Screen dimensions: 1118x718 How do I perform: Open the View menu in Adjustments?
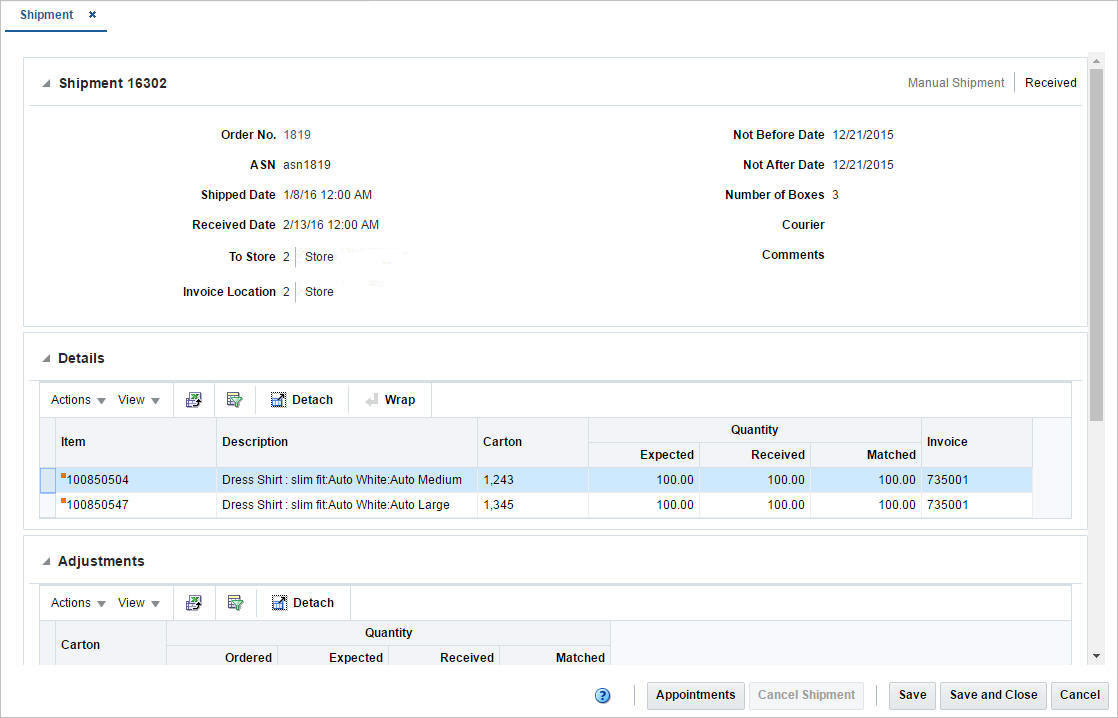[x=138, y=603]
